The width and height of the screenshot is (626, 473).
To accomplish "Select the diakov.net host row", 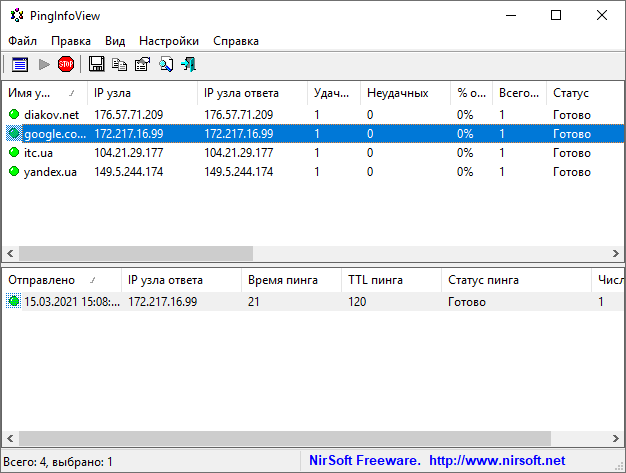I will click(313, 115).
